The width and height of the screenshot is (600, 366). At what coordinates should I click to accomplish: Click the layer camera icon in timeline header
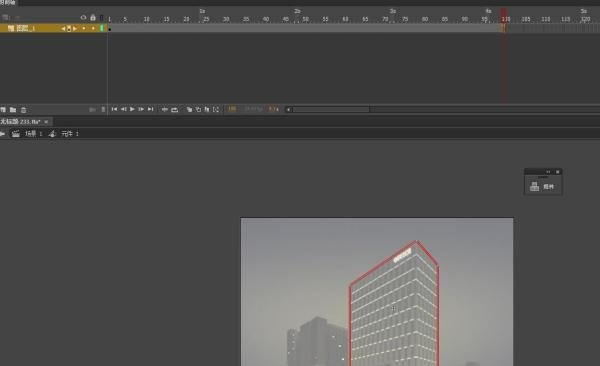(x=6, y=18)
